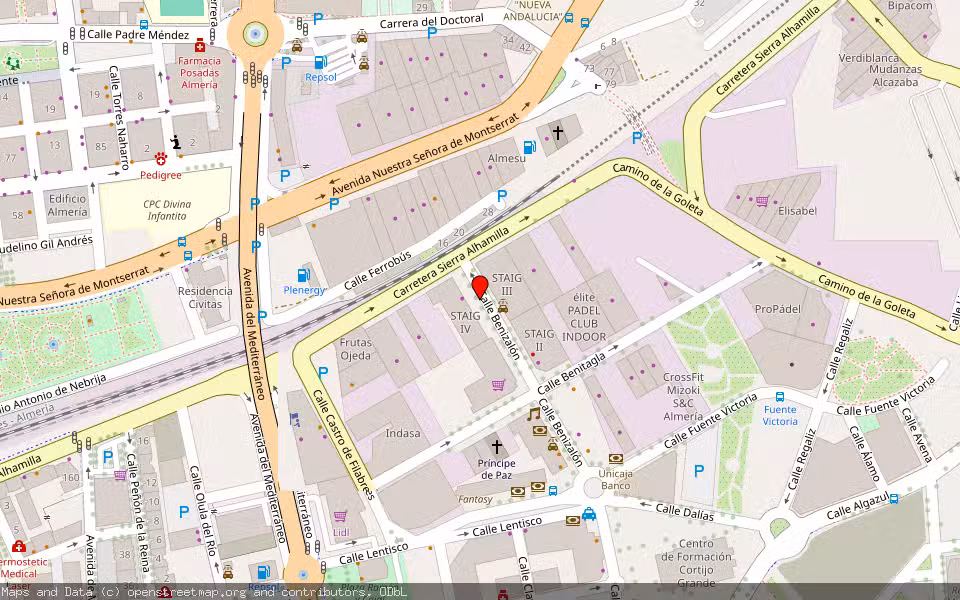Select the Almesu fuel station icon
Screen dimensions: 960x600
(529, 147)
